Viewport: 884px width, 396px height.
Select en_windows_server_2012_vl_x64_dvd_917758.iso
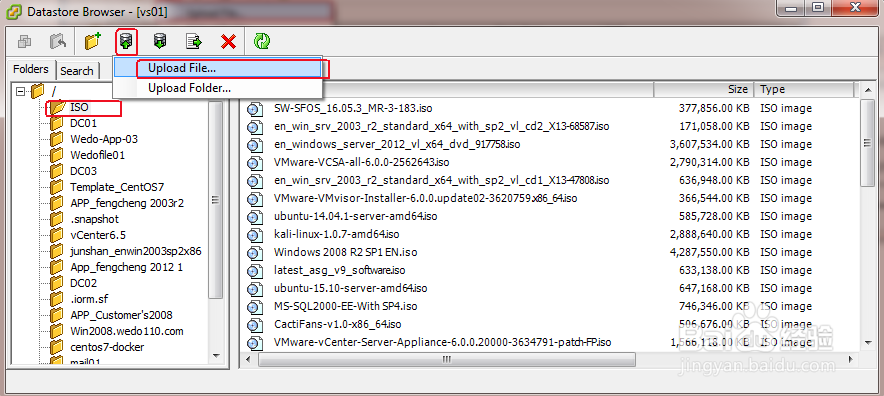pos(397,144)
